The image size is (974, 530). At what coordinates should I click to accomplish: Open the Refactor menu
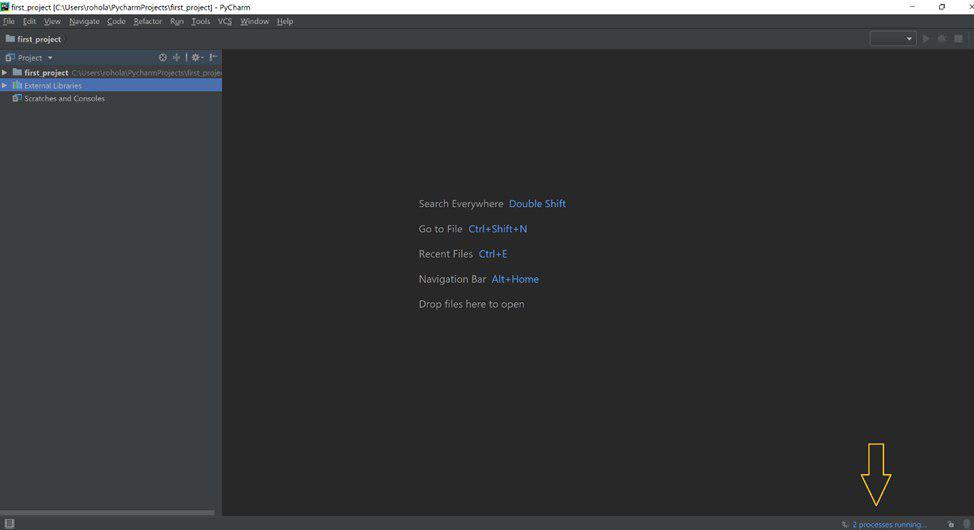(x=147, y=21)
